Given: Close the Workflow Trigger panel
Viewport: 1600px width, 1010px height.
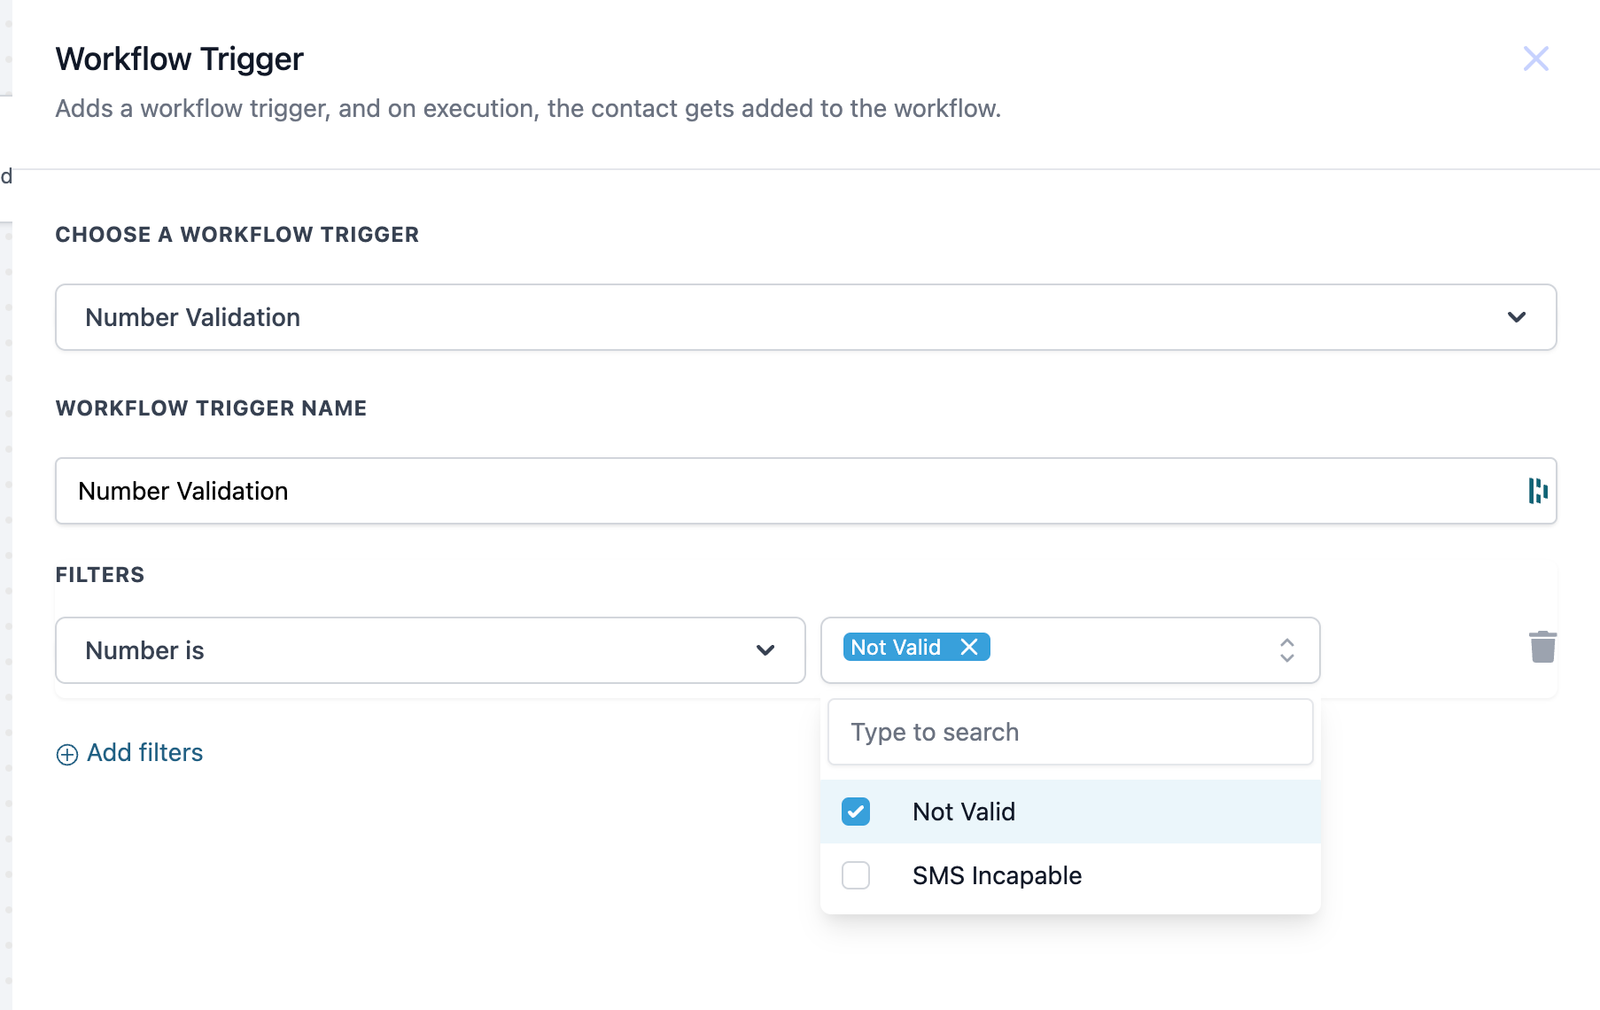Looking at the screenshot, I should (x=1535, y=59).
